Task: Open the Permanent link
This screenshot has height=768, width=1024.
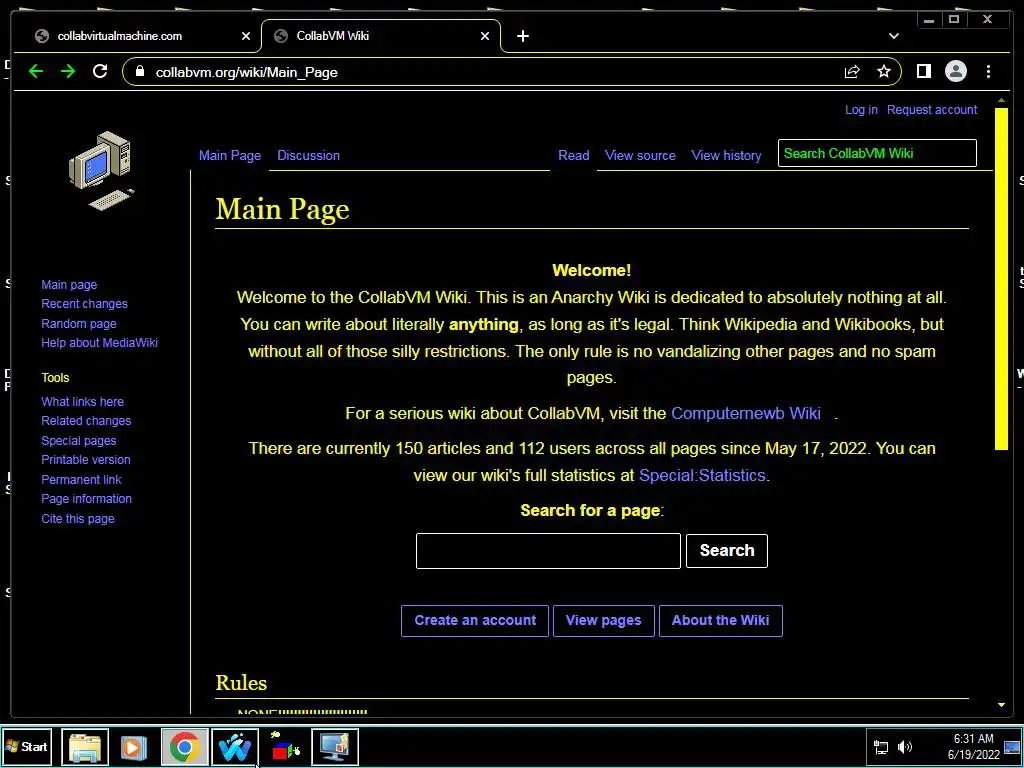Action: pyautogui.click(x=81, y=479)
